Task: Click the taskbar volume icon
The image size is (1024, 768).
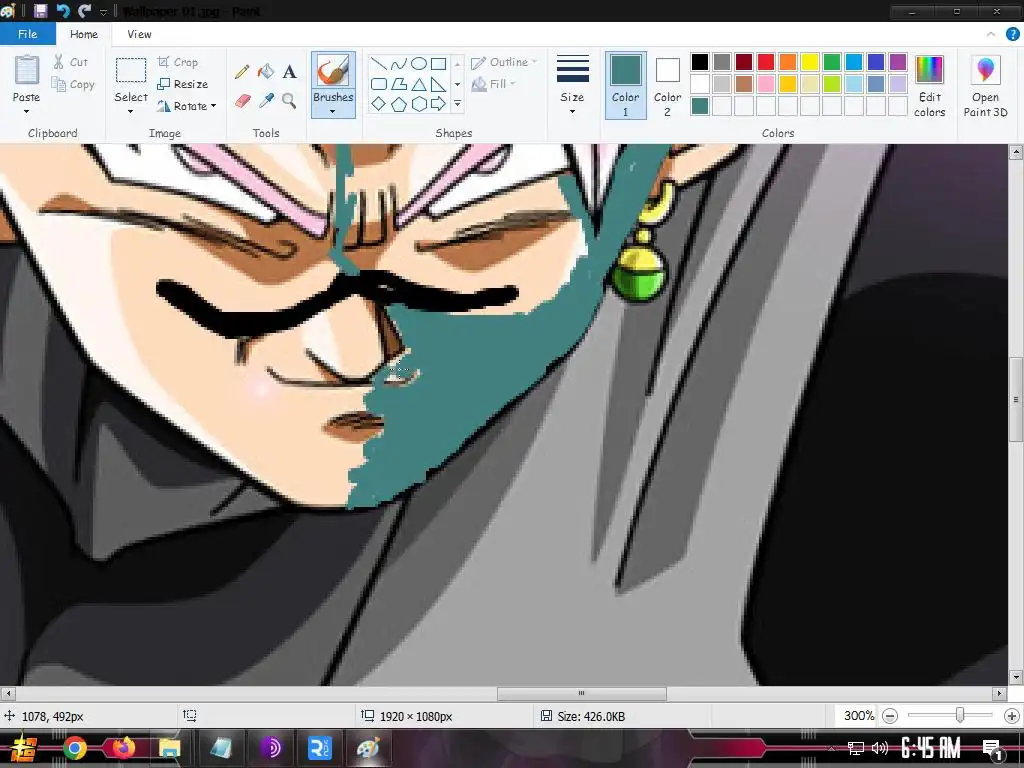Action: pos(879,748)
